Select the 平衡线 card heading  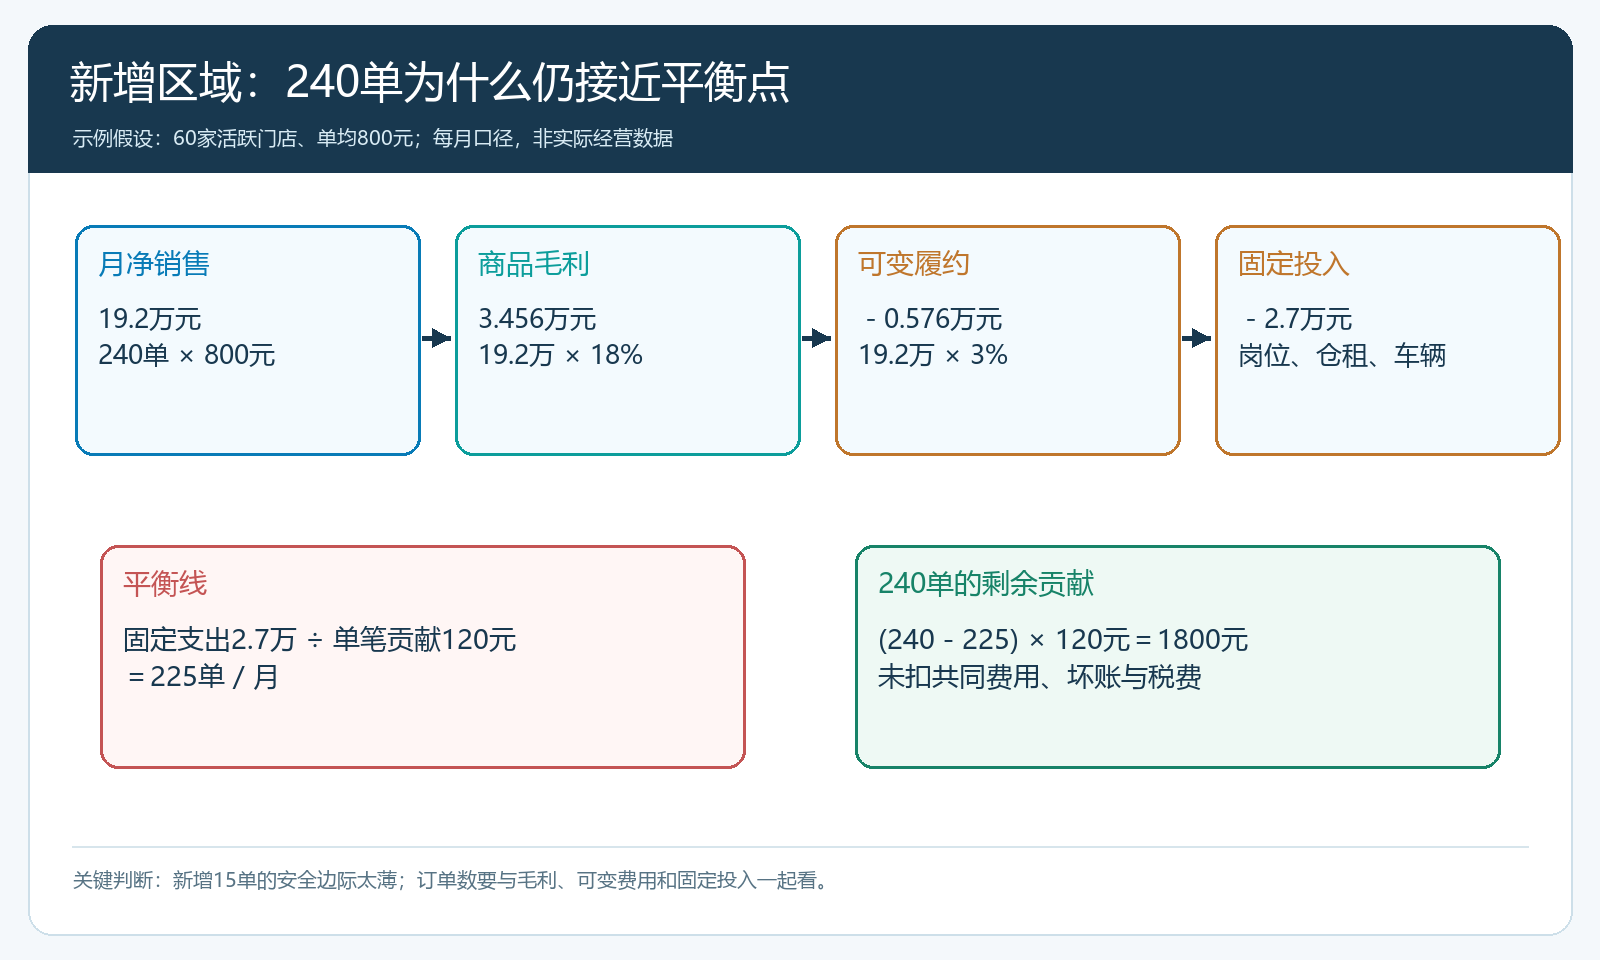(165, 583)
